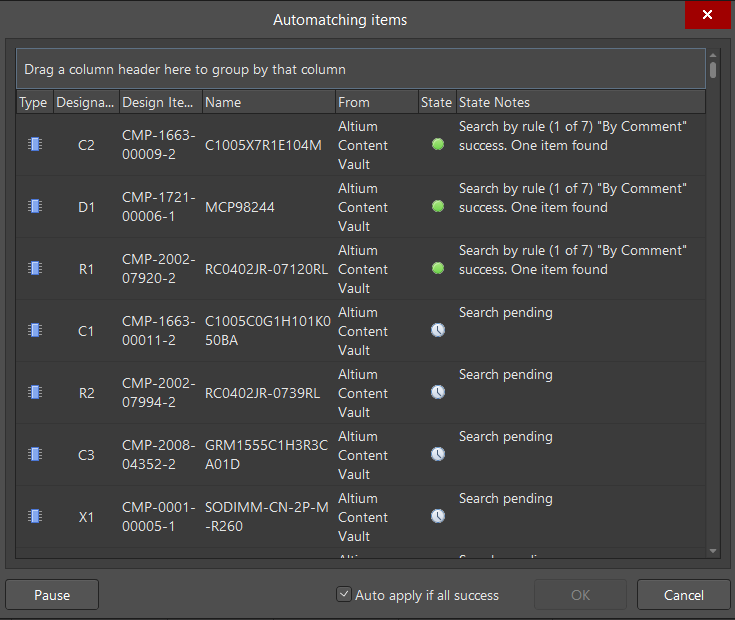
Task: Click the green success state icon for C2
Action: coord(438,144)
